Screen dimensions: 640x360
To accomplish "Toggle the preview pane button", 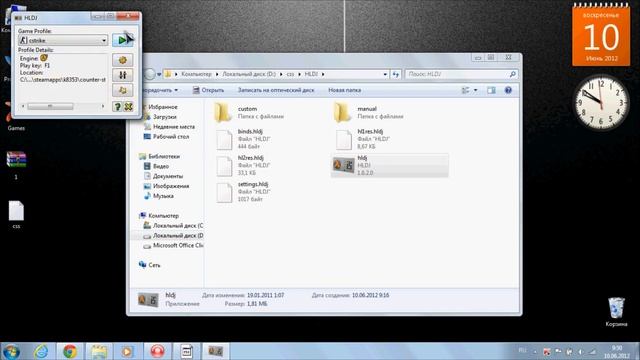I will [491, 90].
